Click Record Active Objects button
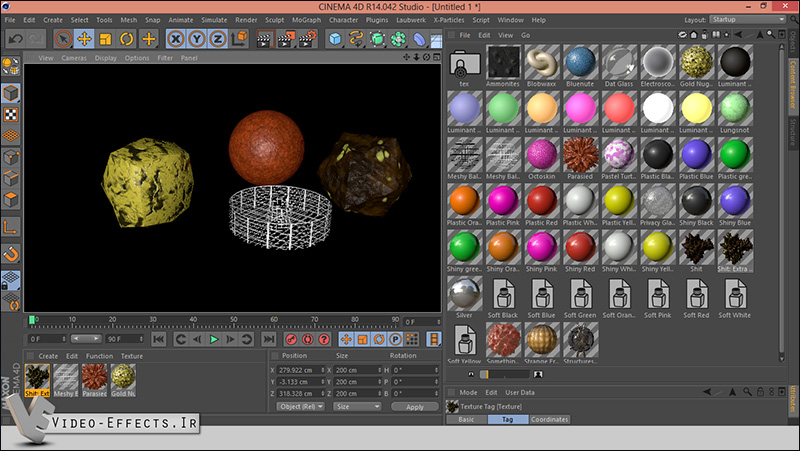 tap(291, 339)
